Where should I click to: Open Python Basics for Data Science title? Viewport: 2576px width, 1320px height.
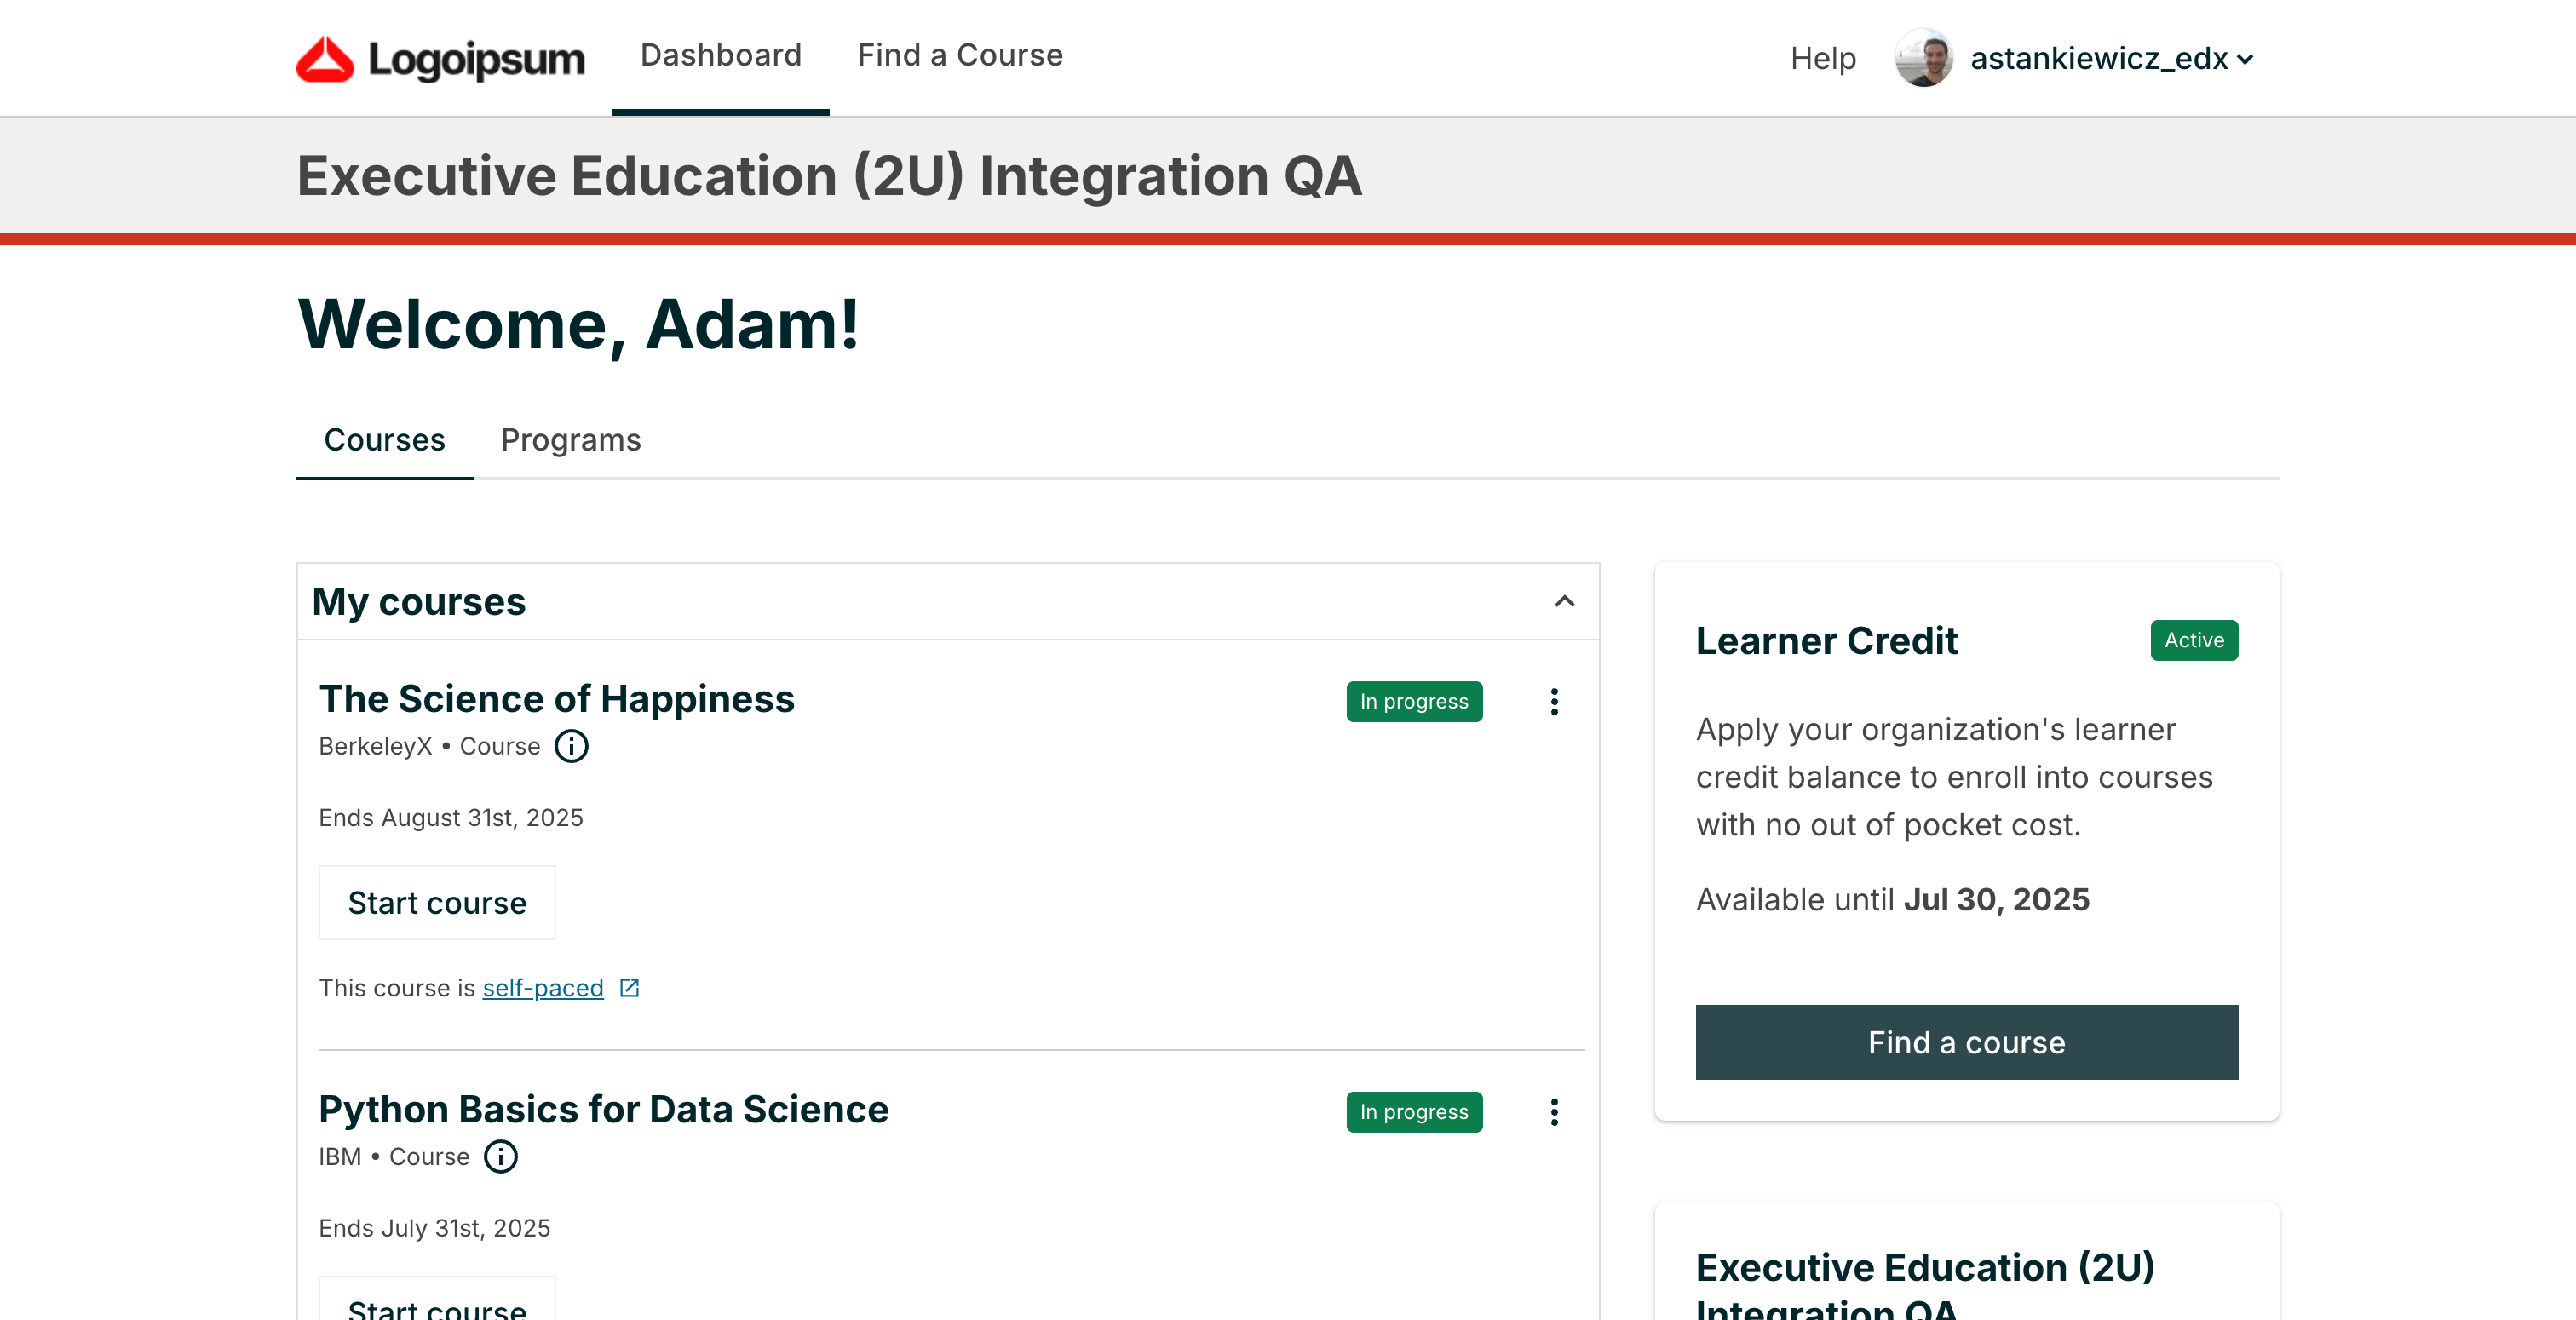click(x=603, y=1109)
